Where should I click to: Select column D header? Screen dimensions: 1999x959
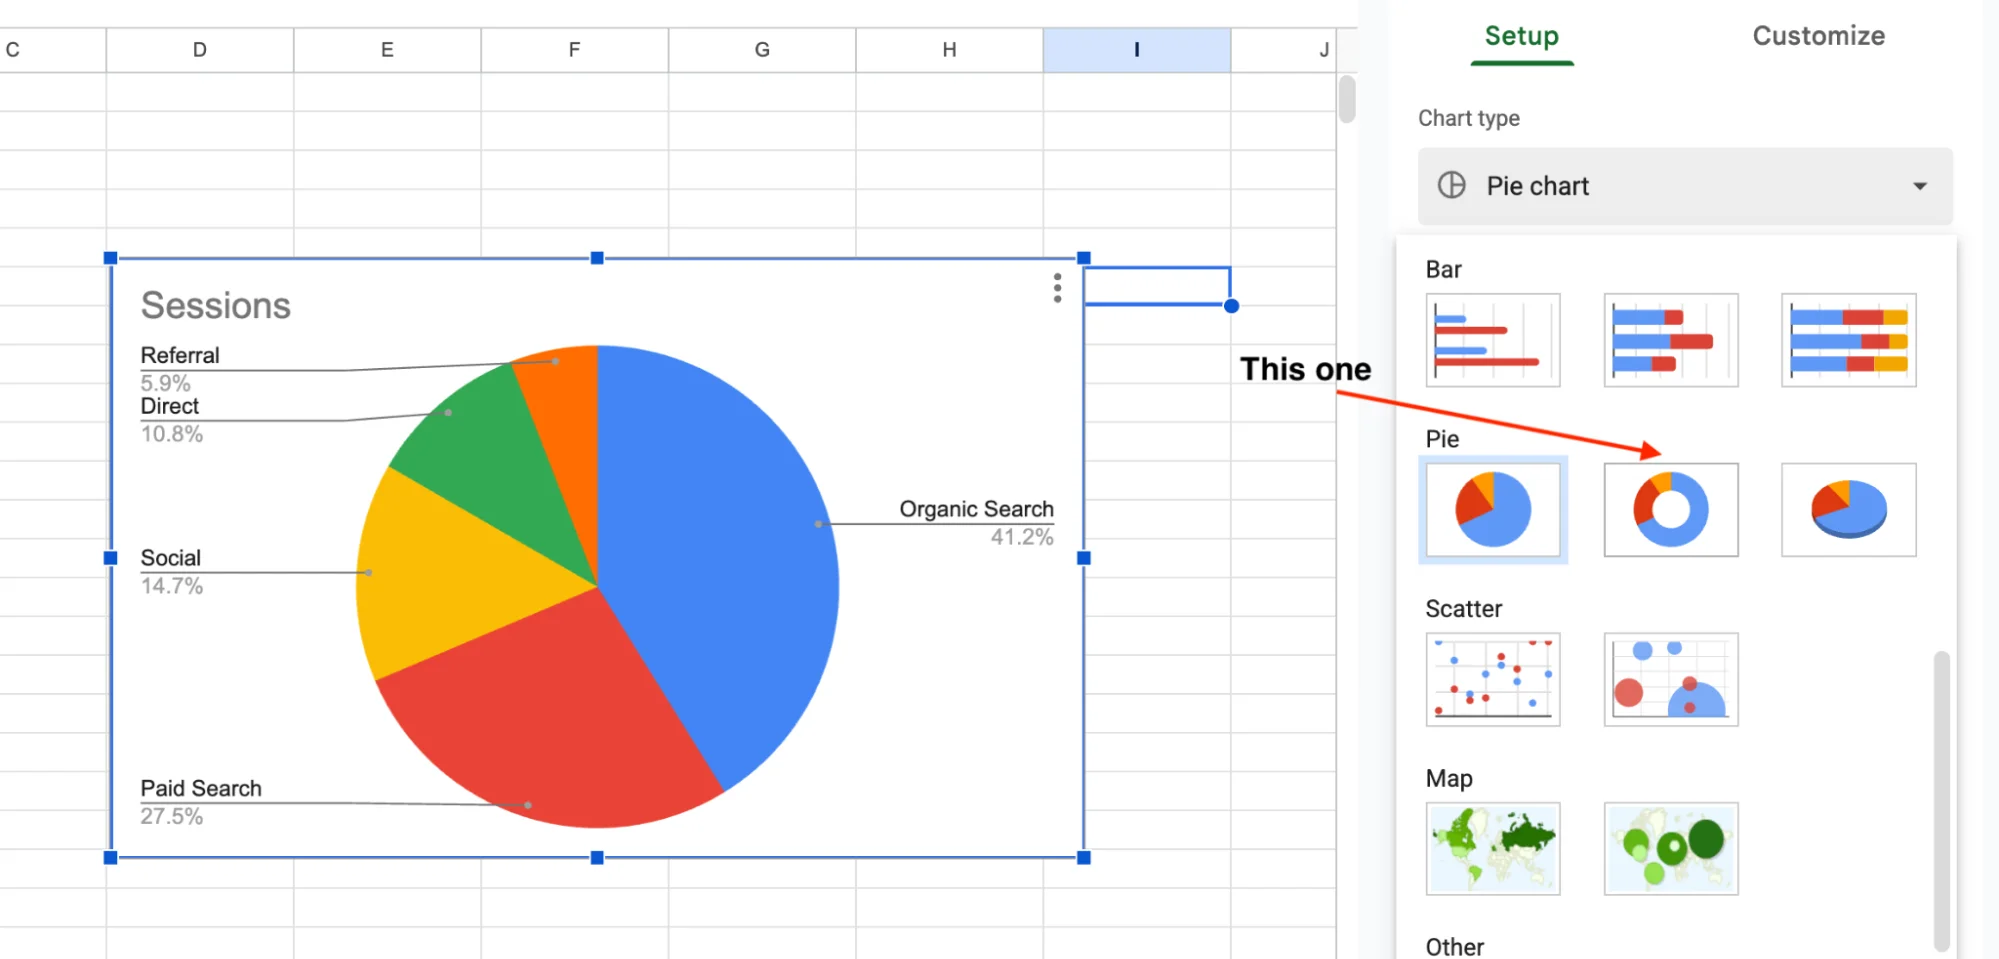coord(200,50)
